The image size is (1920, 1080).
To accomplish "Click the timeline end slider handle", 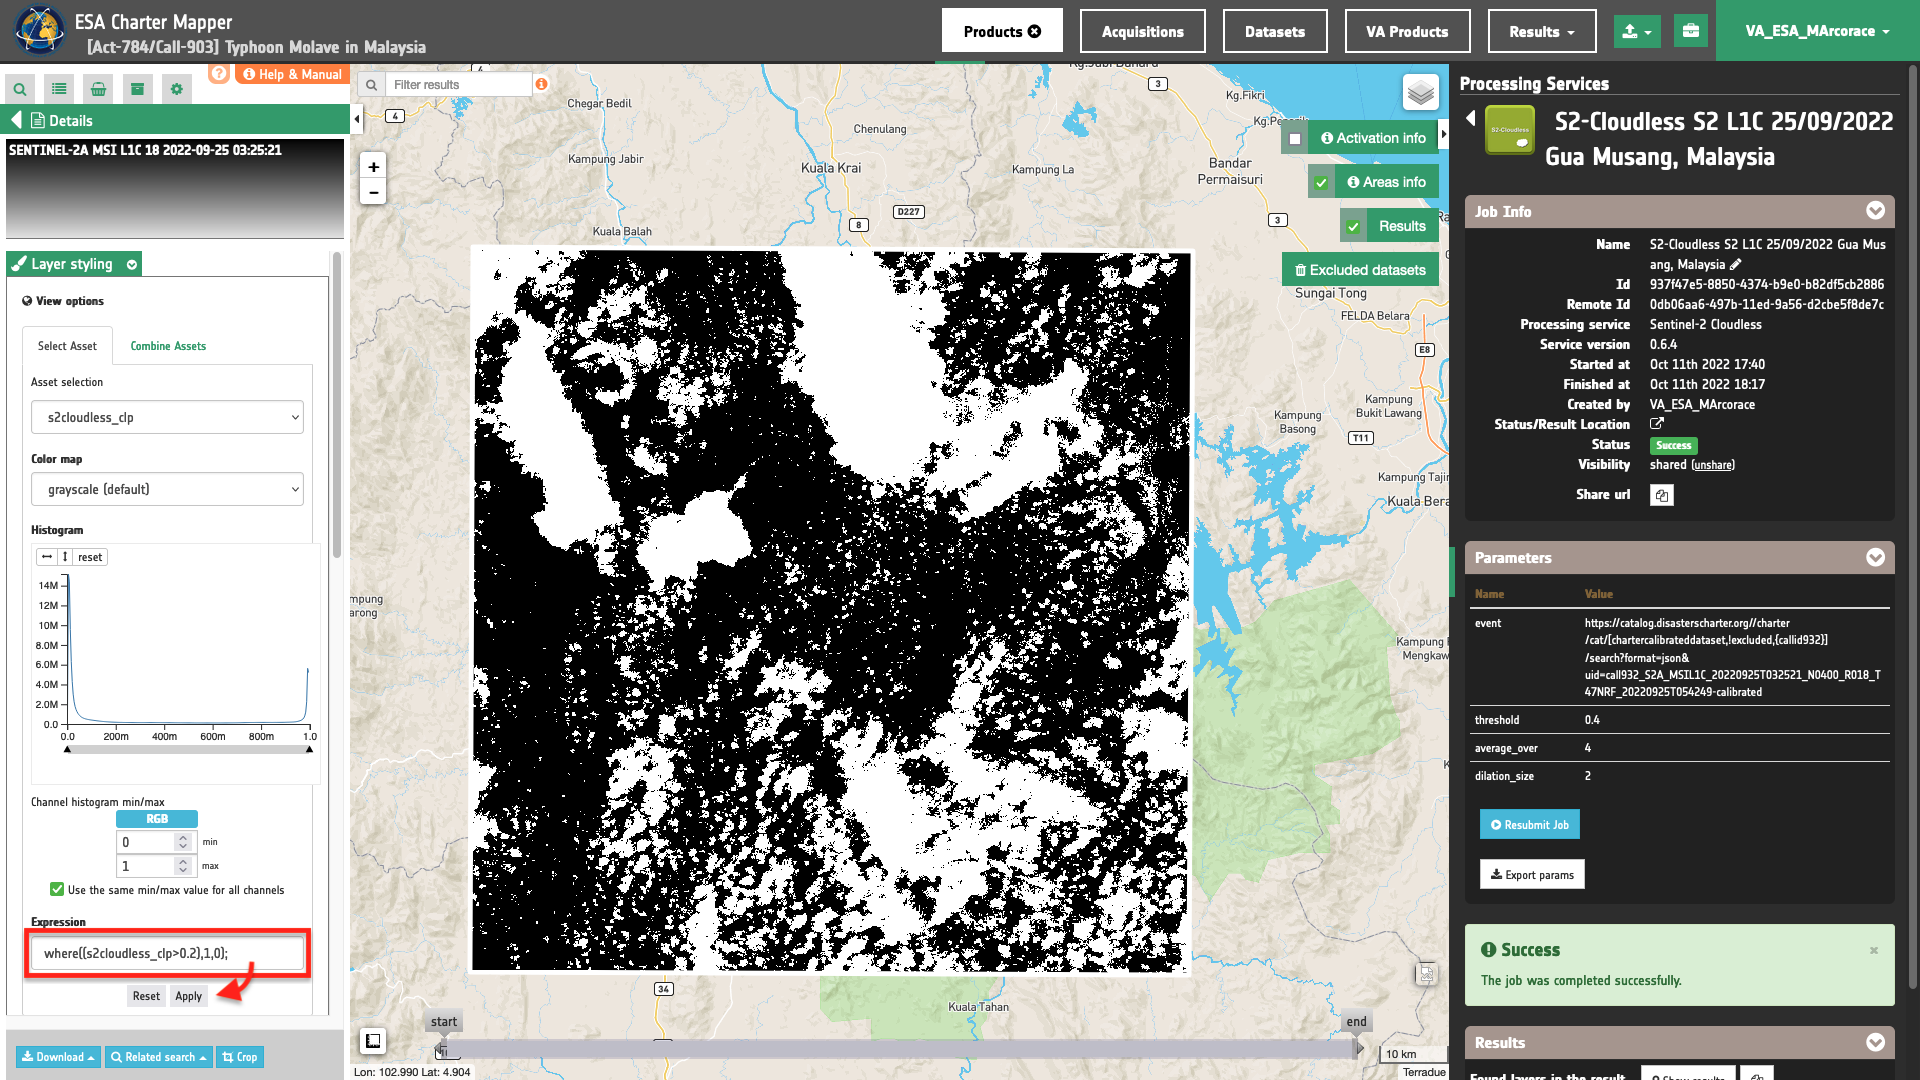I will 1358,1048.
